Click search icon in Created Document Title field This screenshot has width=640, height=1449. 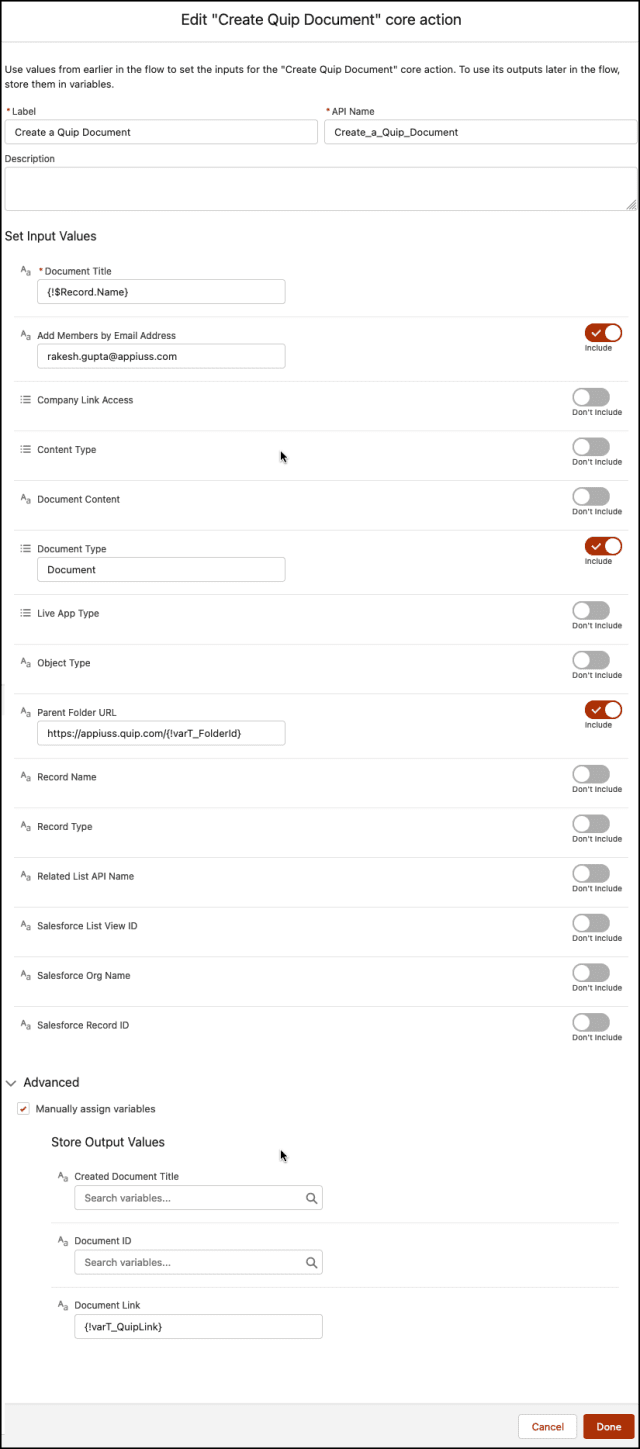311,1198
